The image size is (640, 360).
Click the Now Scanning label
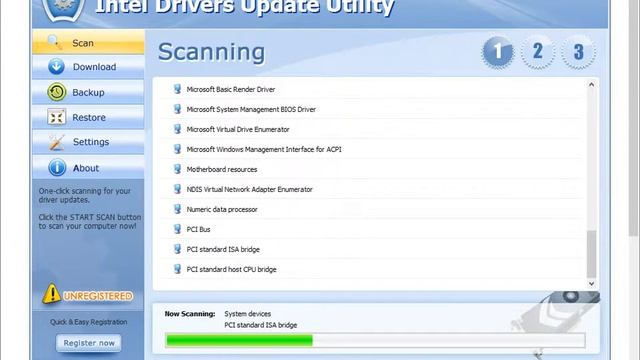click(190, 314)
